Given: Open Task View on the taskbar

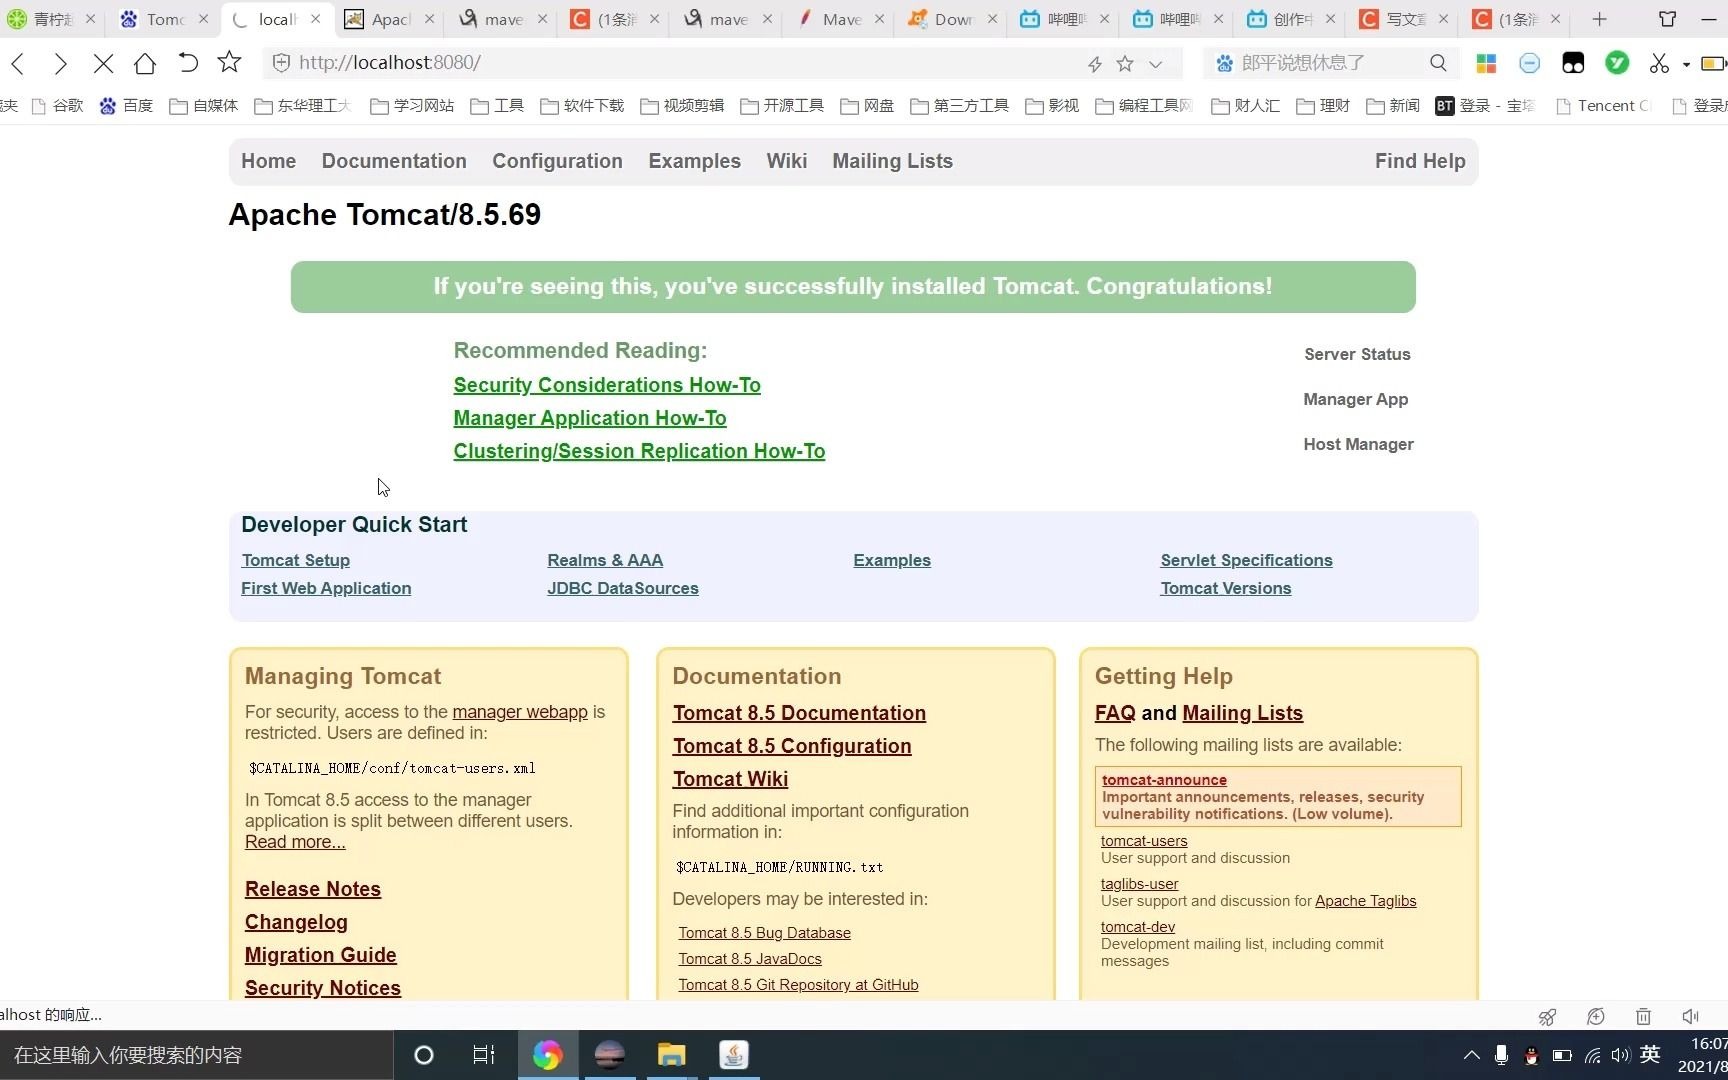Looking at the screenshot, I should (484, 1055).
